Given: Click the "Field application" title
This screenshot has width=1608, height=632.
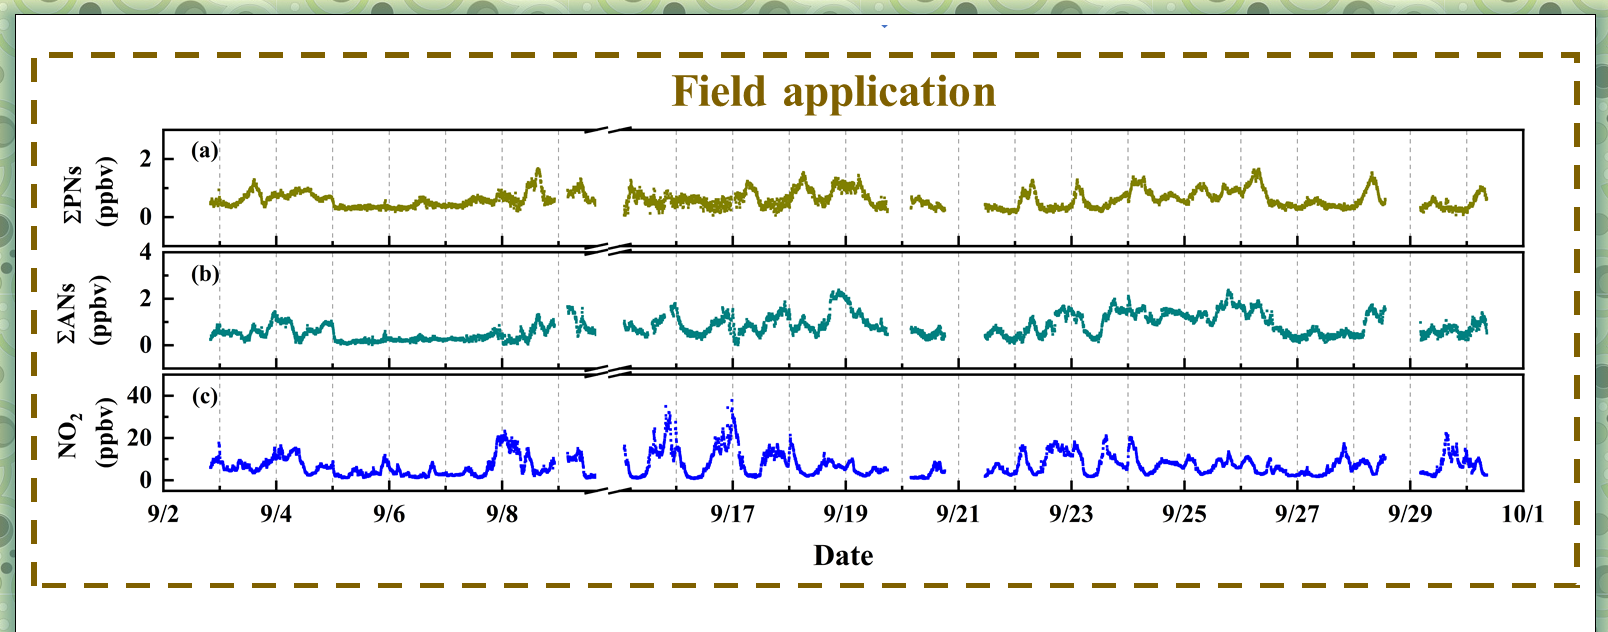Looking at the screenshot, I should tap(833, 92).
